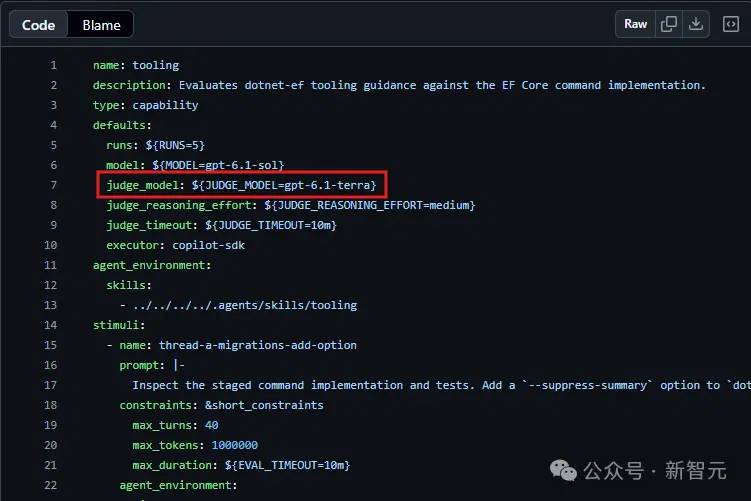Click the 'model: ${MODEL=gpt-6.1-sol}' line
The width and height of the screenshot is (751, 501).
click(195, 165)
